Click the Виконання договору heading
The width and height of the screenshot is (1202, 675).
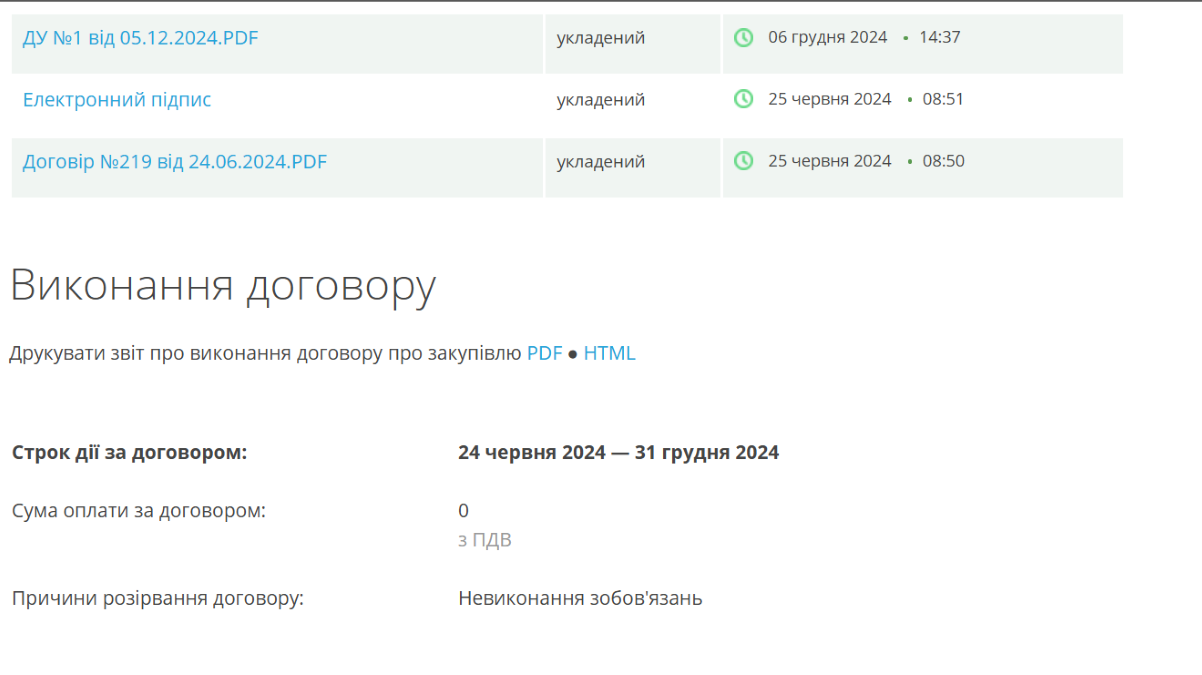[223, 287]
